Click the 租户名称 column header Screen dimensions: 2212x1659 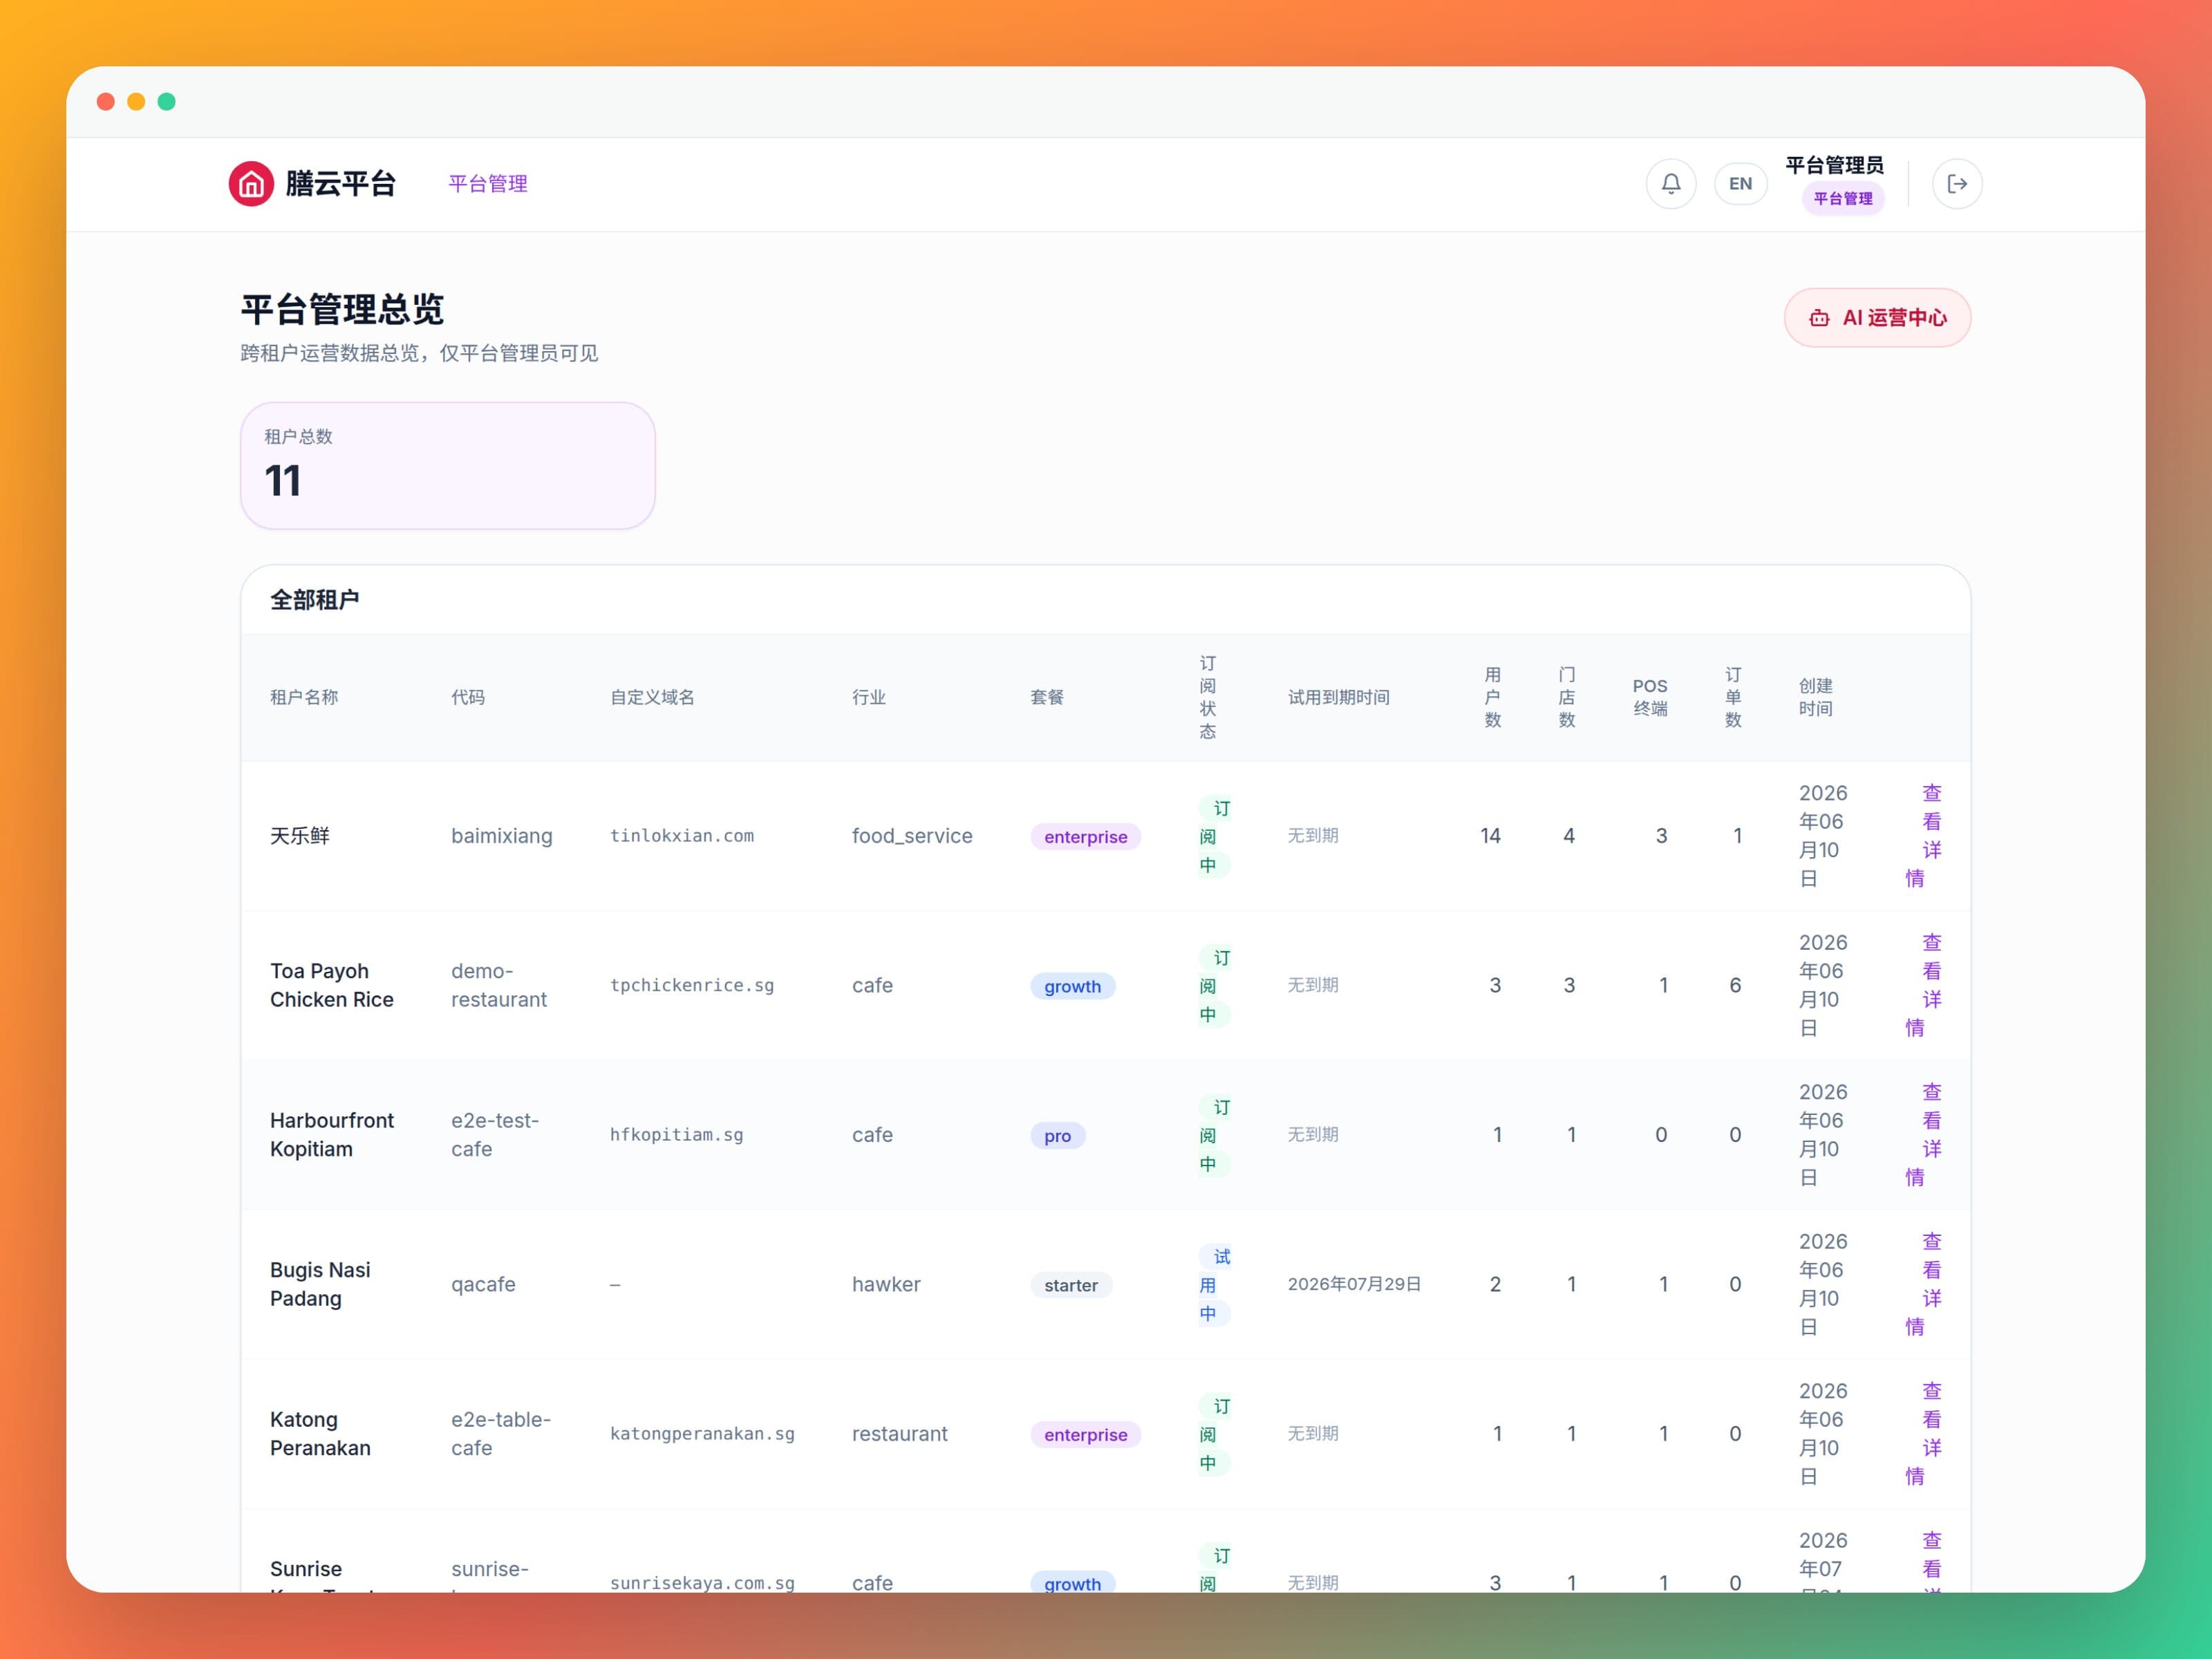coord(304,697)
